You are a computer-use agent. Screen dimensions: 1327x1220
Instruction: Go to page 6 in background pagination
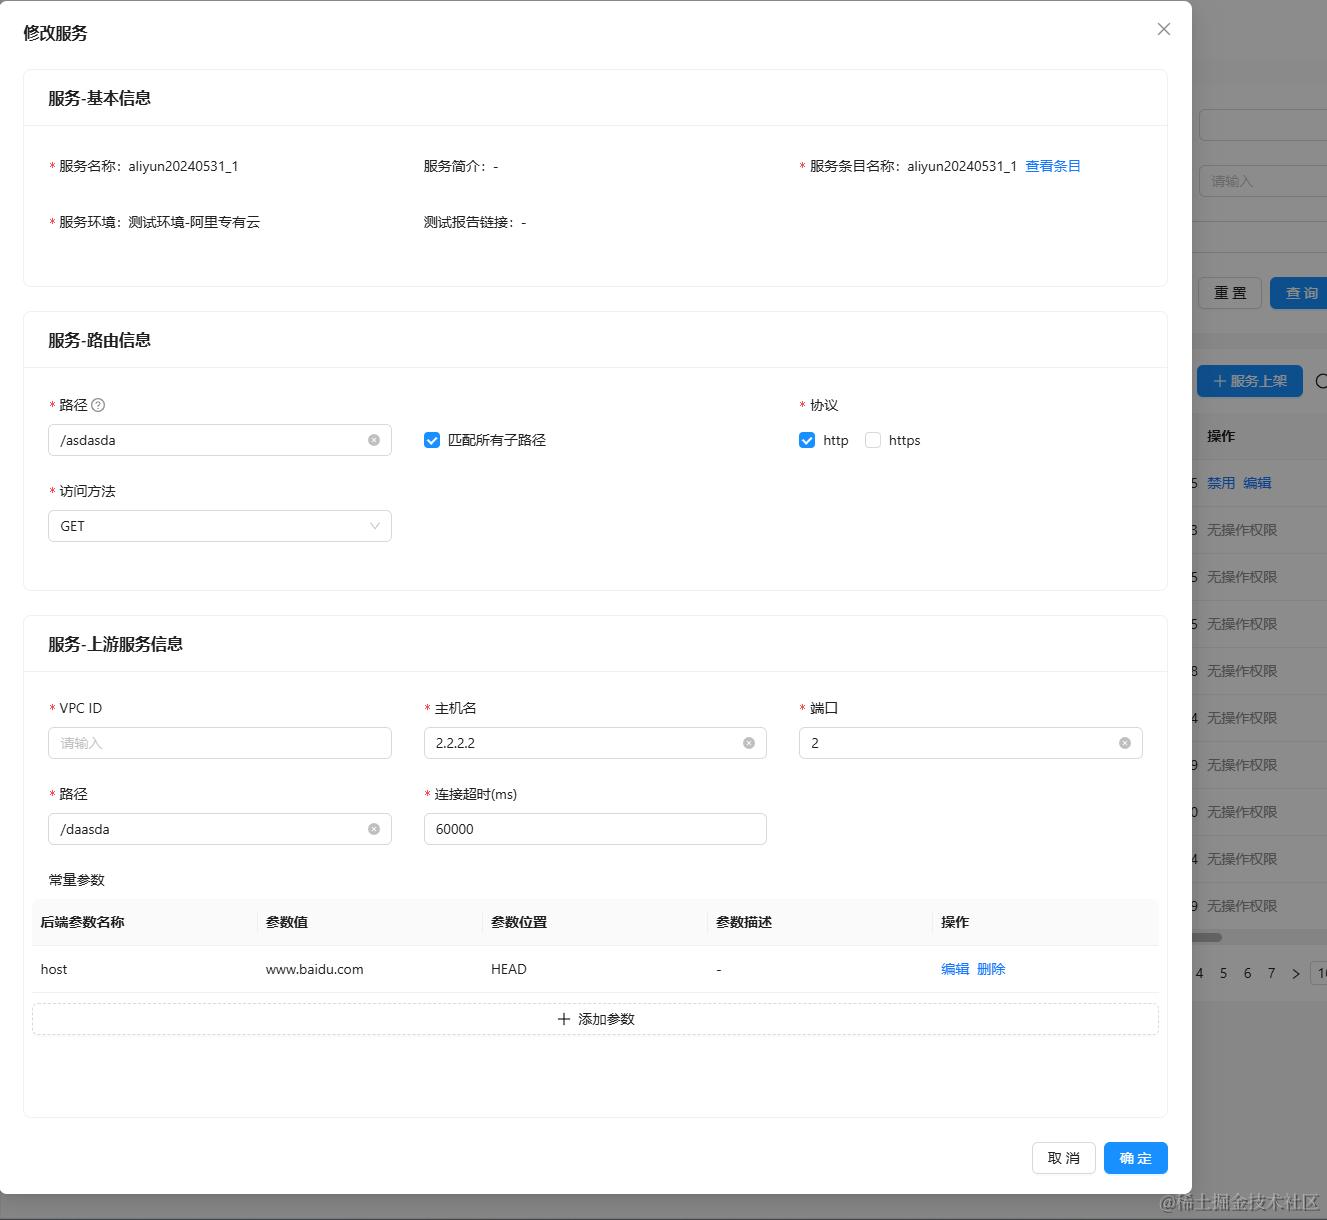click(x=1247, y=973)
